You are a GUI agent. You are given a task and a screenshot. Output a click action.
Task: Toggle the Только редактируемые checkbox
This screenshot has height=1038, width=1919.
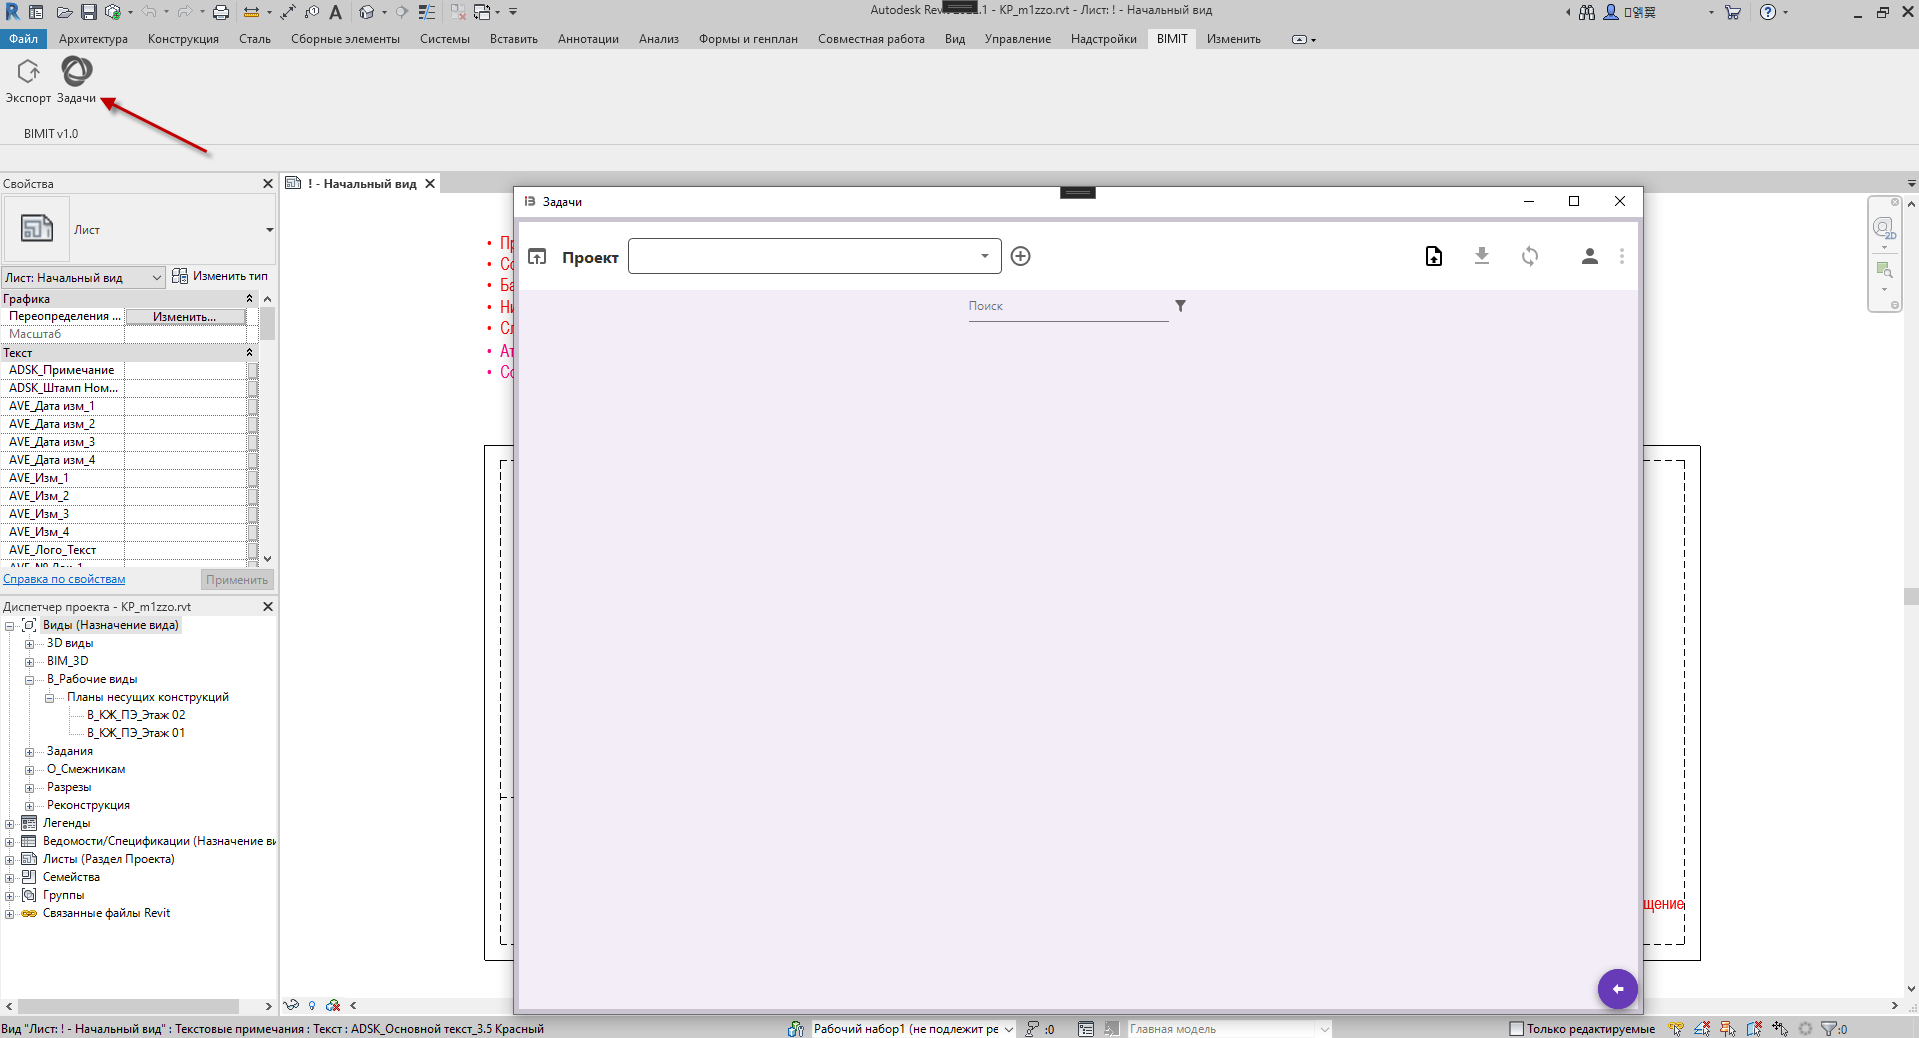(x=1516, y=1029)
